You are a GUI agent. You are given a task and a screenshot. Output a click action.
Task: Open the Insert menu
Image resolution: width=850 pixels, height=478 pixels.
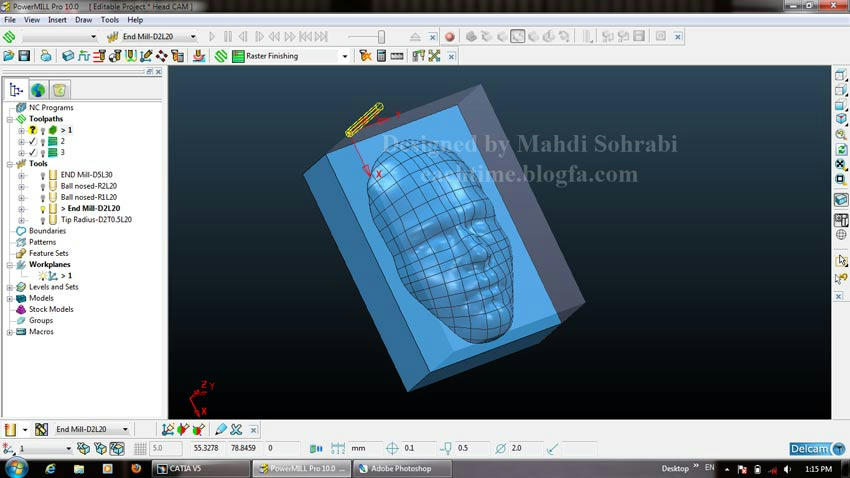point(57,20)
